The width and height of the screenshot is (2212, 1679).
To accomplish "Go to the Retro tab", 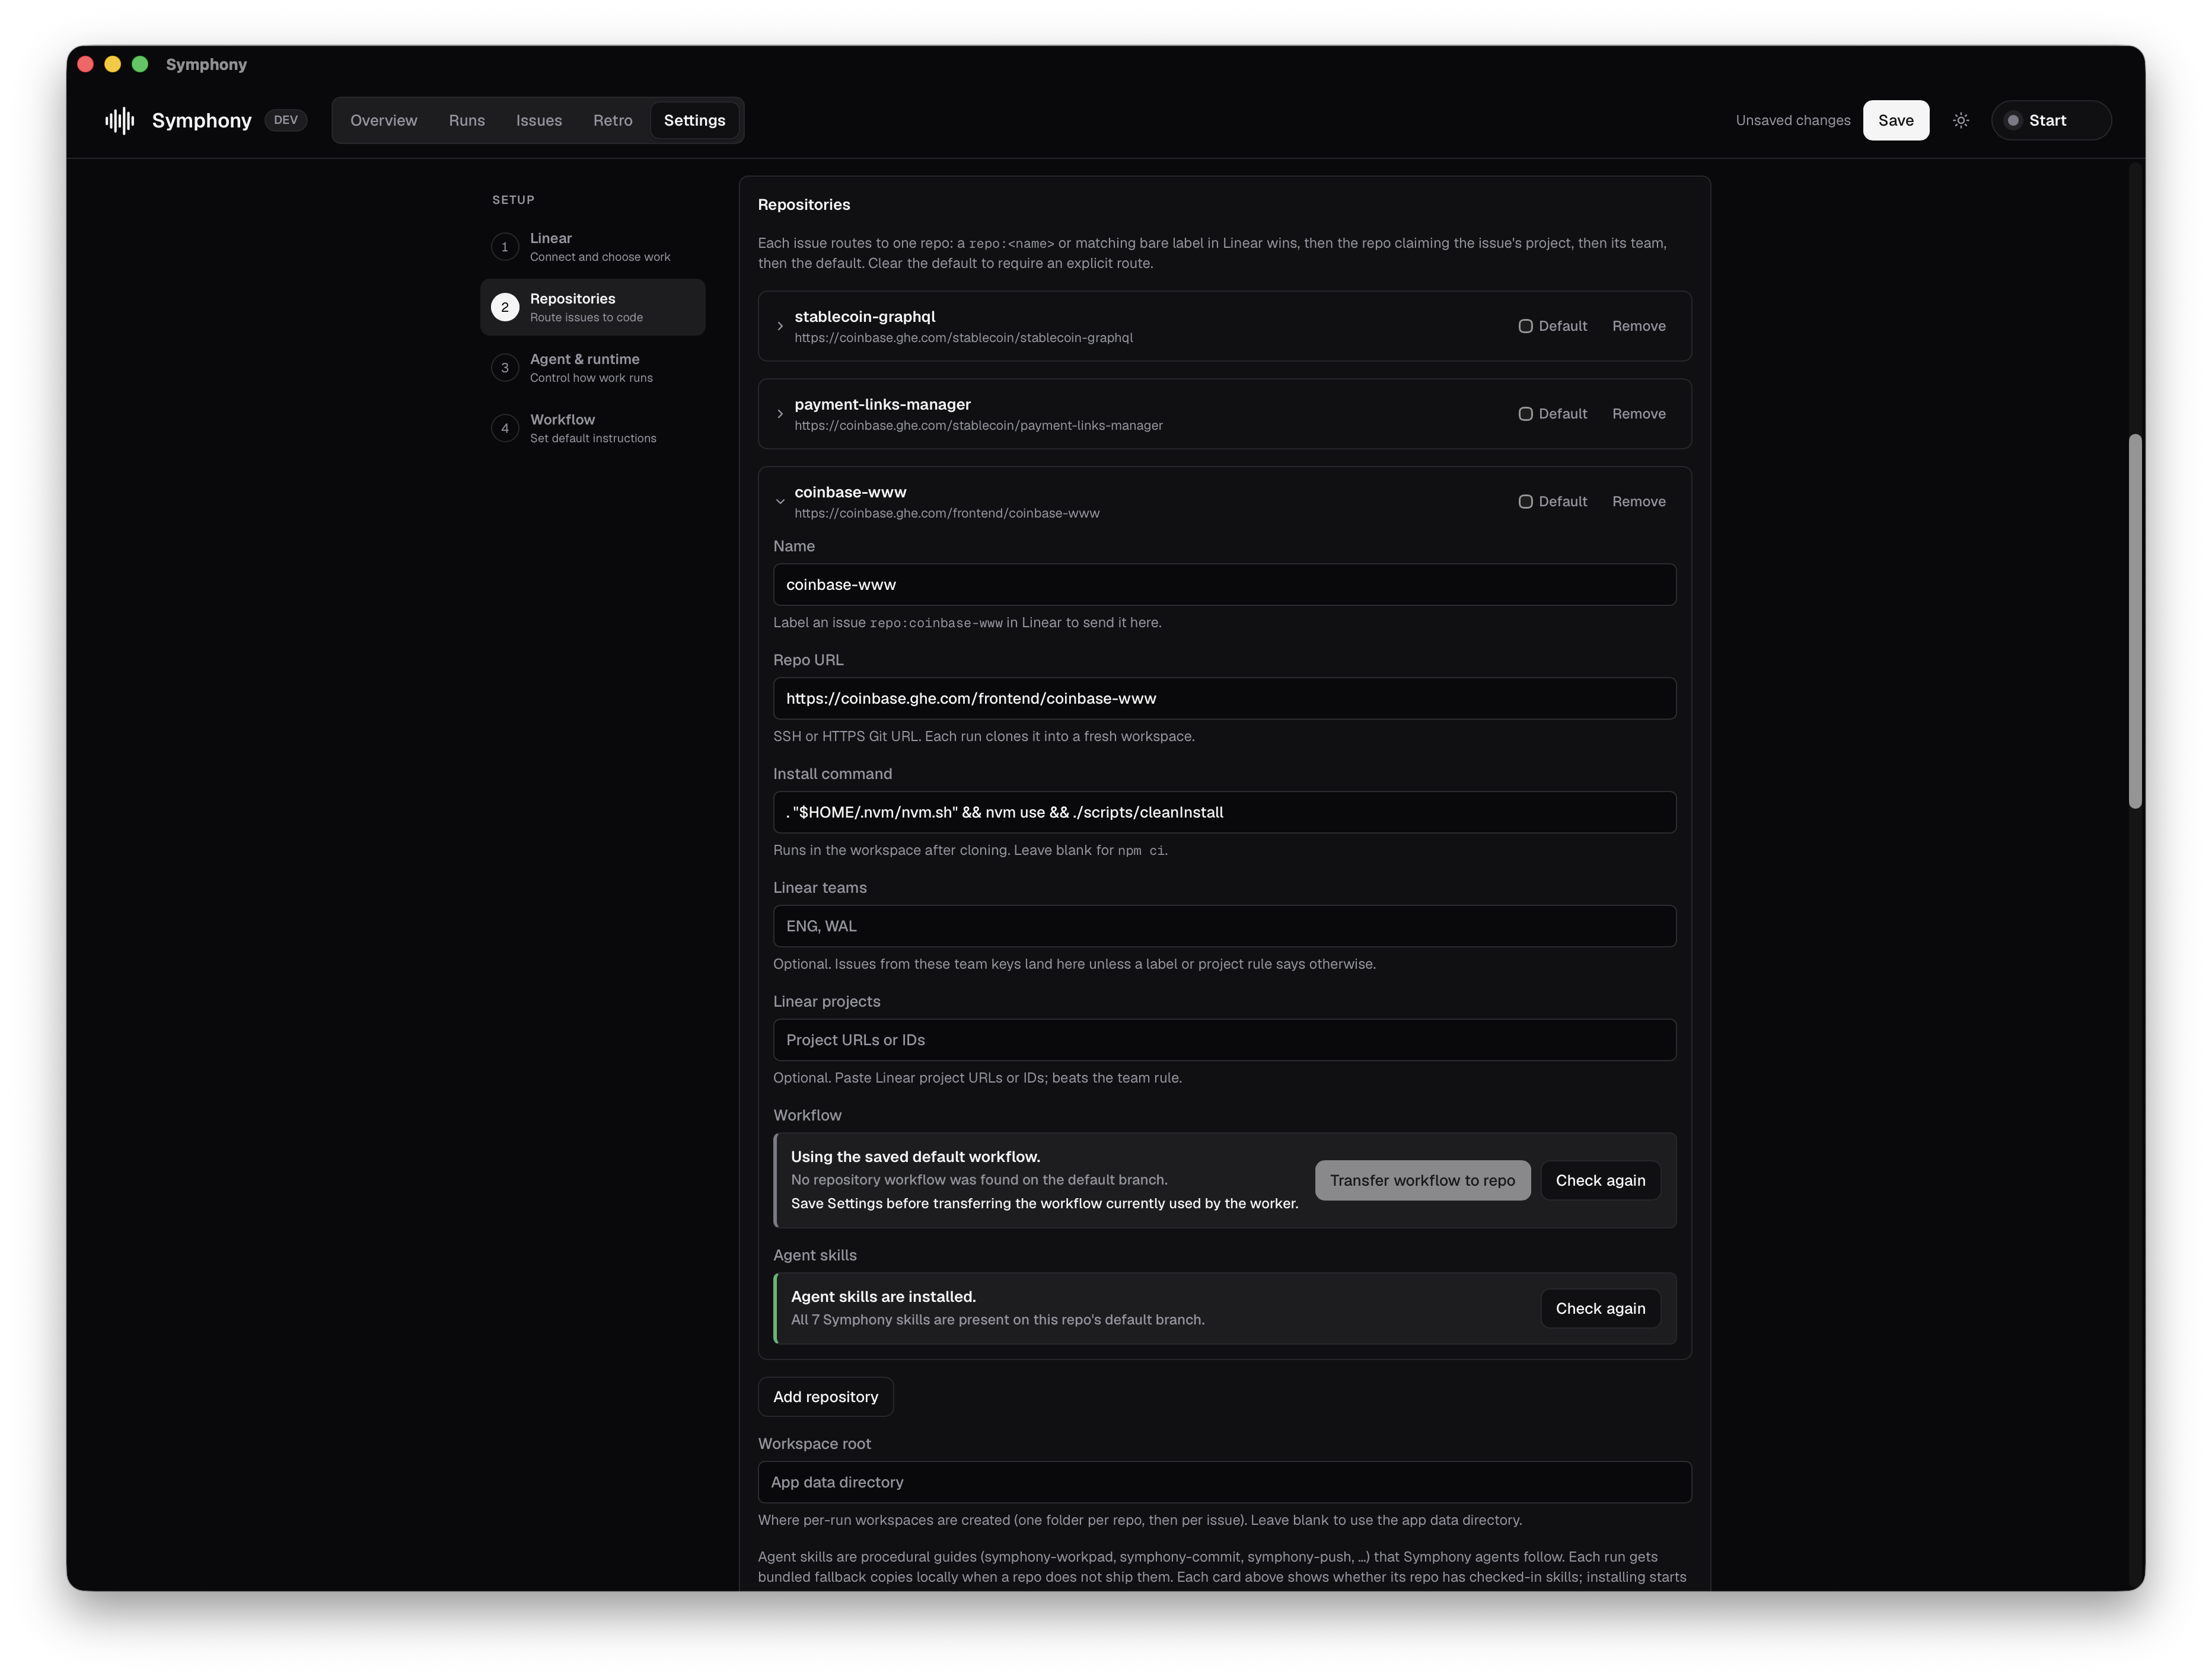I will 613,120.
